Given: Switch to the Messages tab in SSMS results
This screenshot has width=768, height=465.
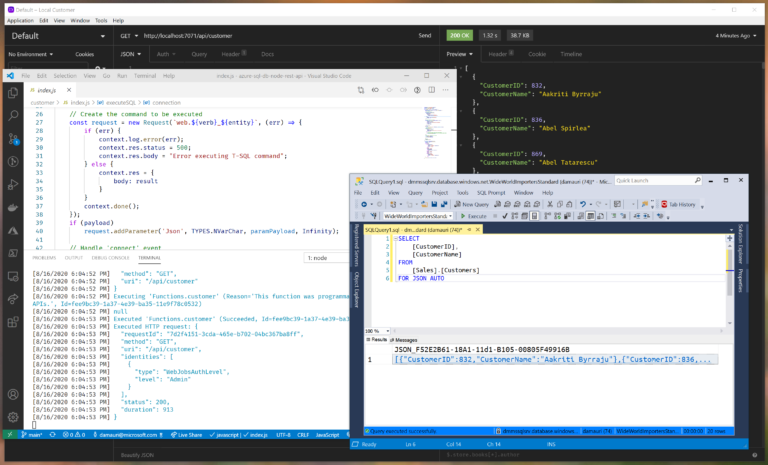Looking at the screenshot, I should pos(404,340).
